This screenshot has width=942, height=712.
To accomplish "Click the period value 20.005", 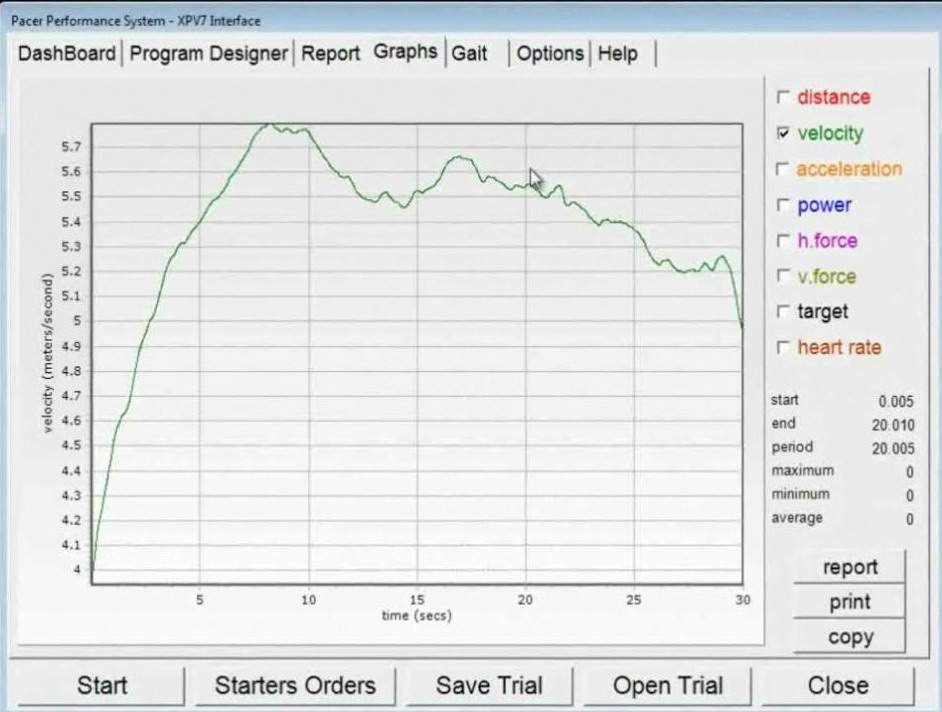I will [893, 449].
